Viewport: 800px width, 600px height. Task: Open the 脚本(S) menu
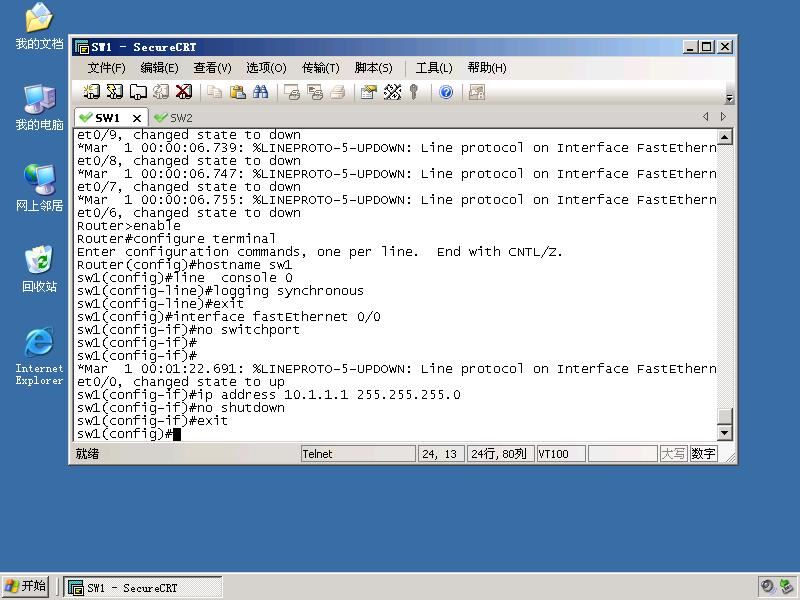pos(373,68)
